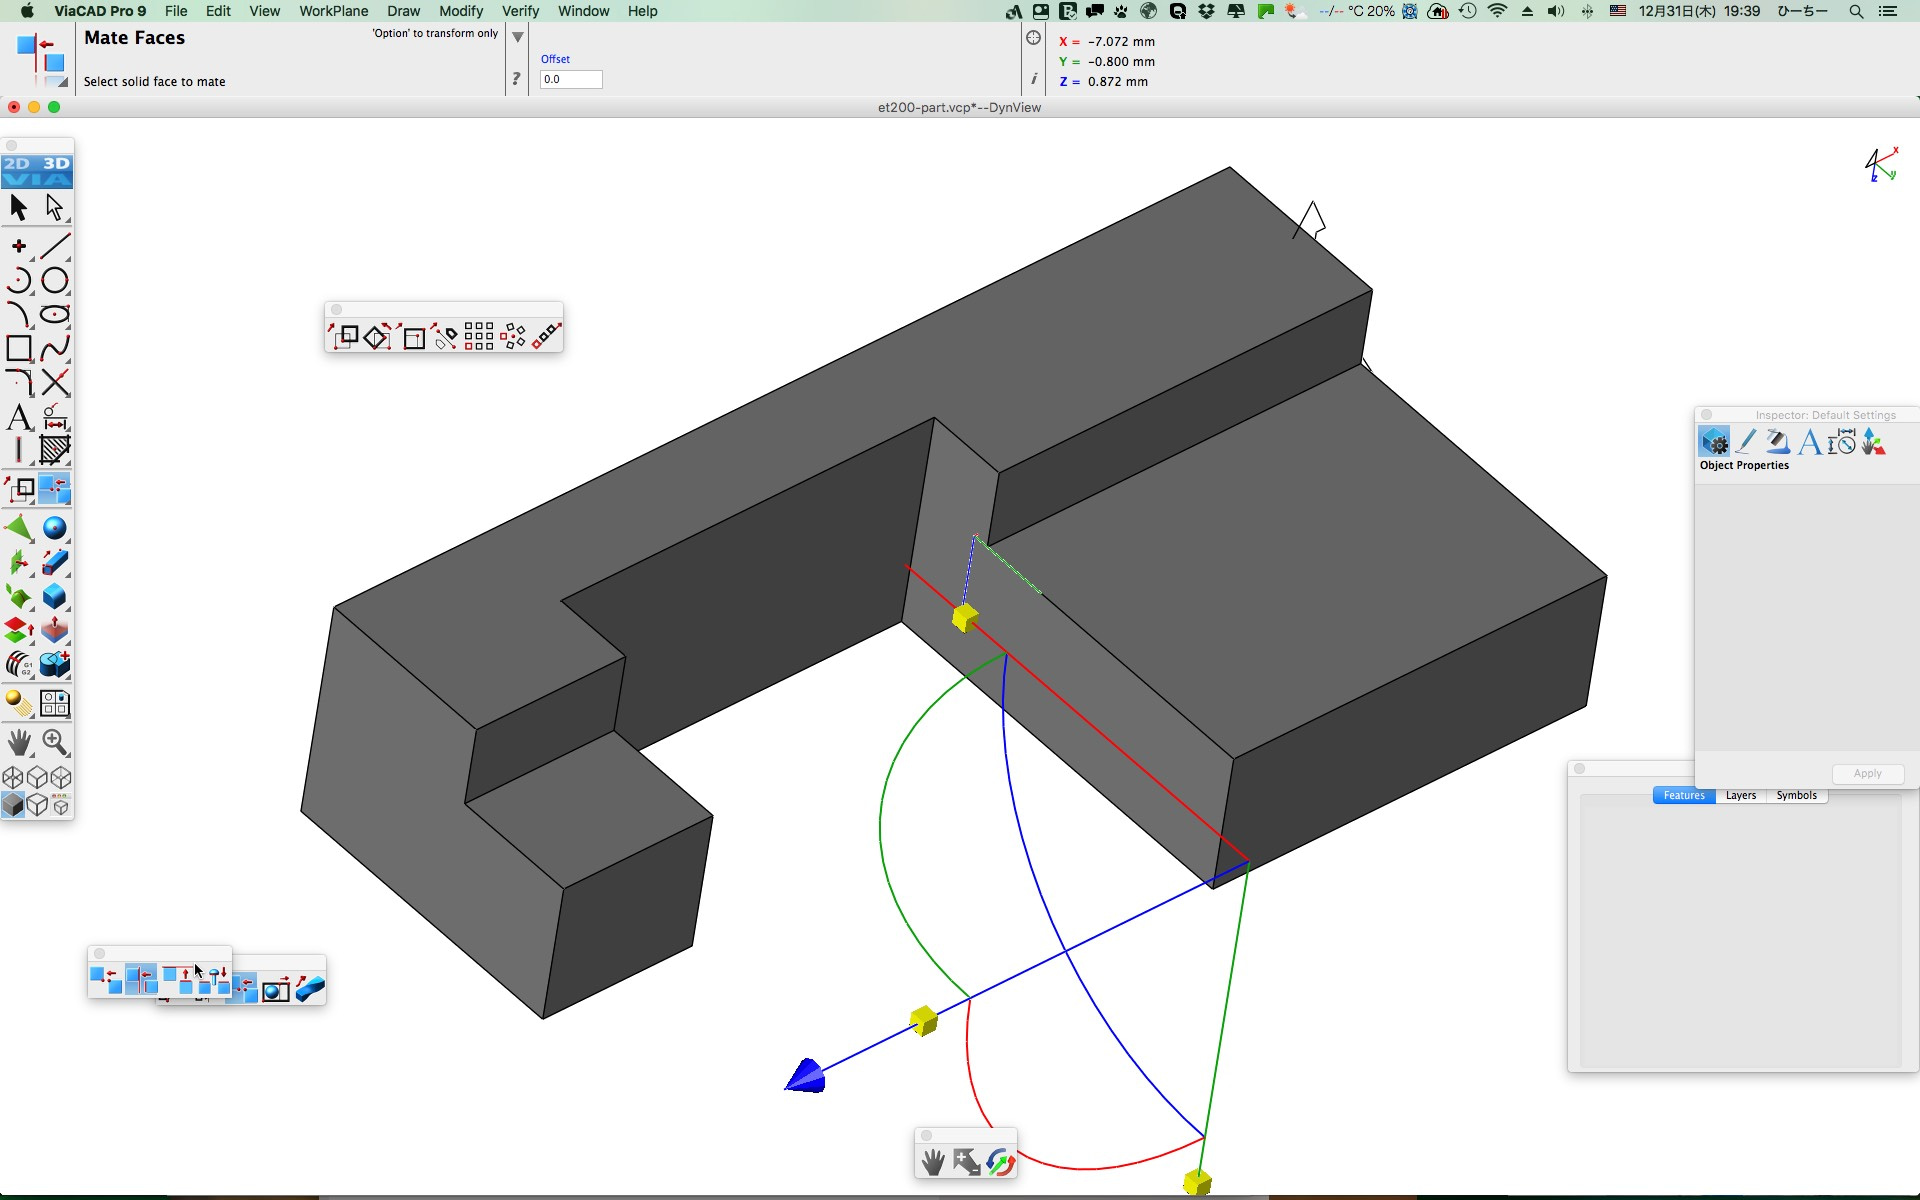Select the spline curve tool

tap(55, 348)
